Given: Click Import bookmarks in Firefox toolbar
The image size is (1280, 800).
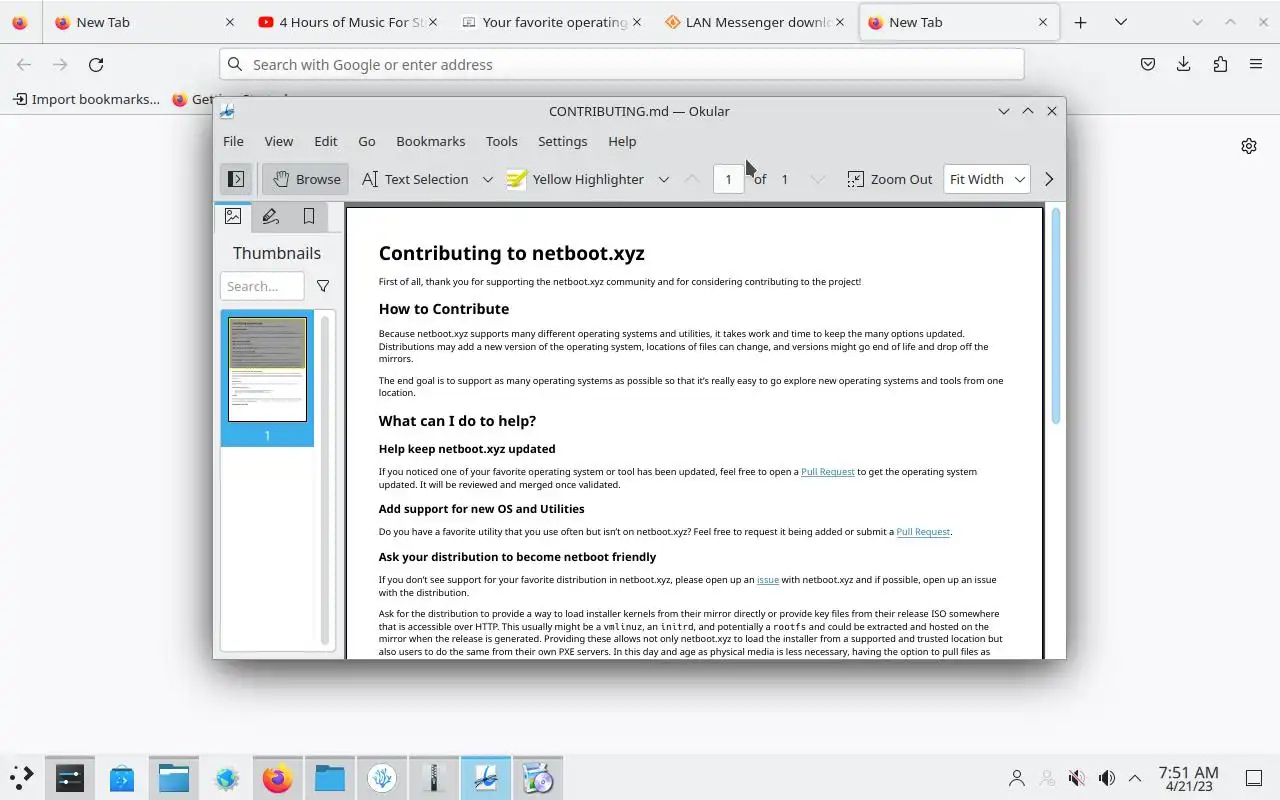Looking at the screenshot, I should [86, 99].
